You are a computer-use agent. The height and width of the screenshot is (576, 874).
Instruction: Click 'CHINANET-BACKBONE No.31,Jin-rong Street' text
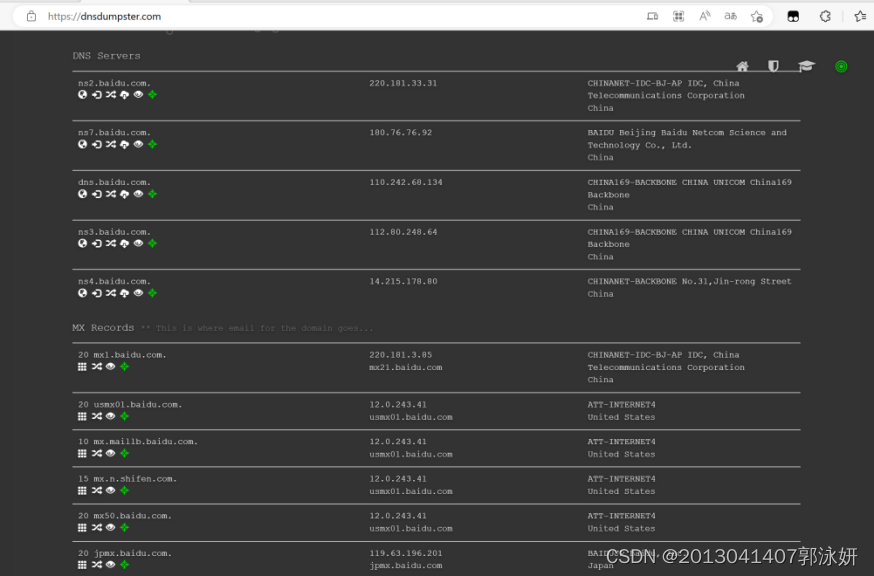pos(690,282)
